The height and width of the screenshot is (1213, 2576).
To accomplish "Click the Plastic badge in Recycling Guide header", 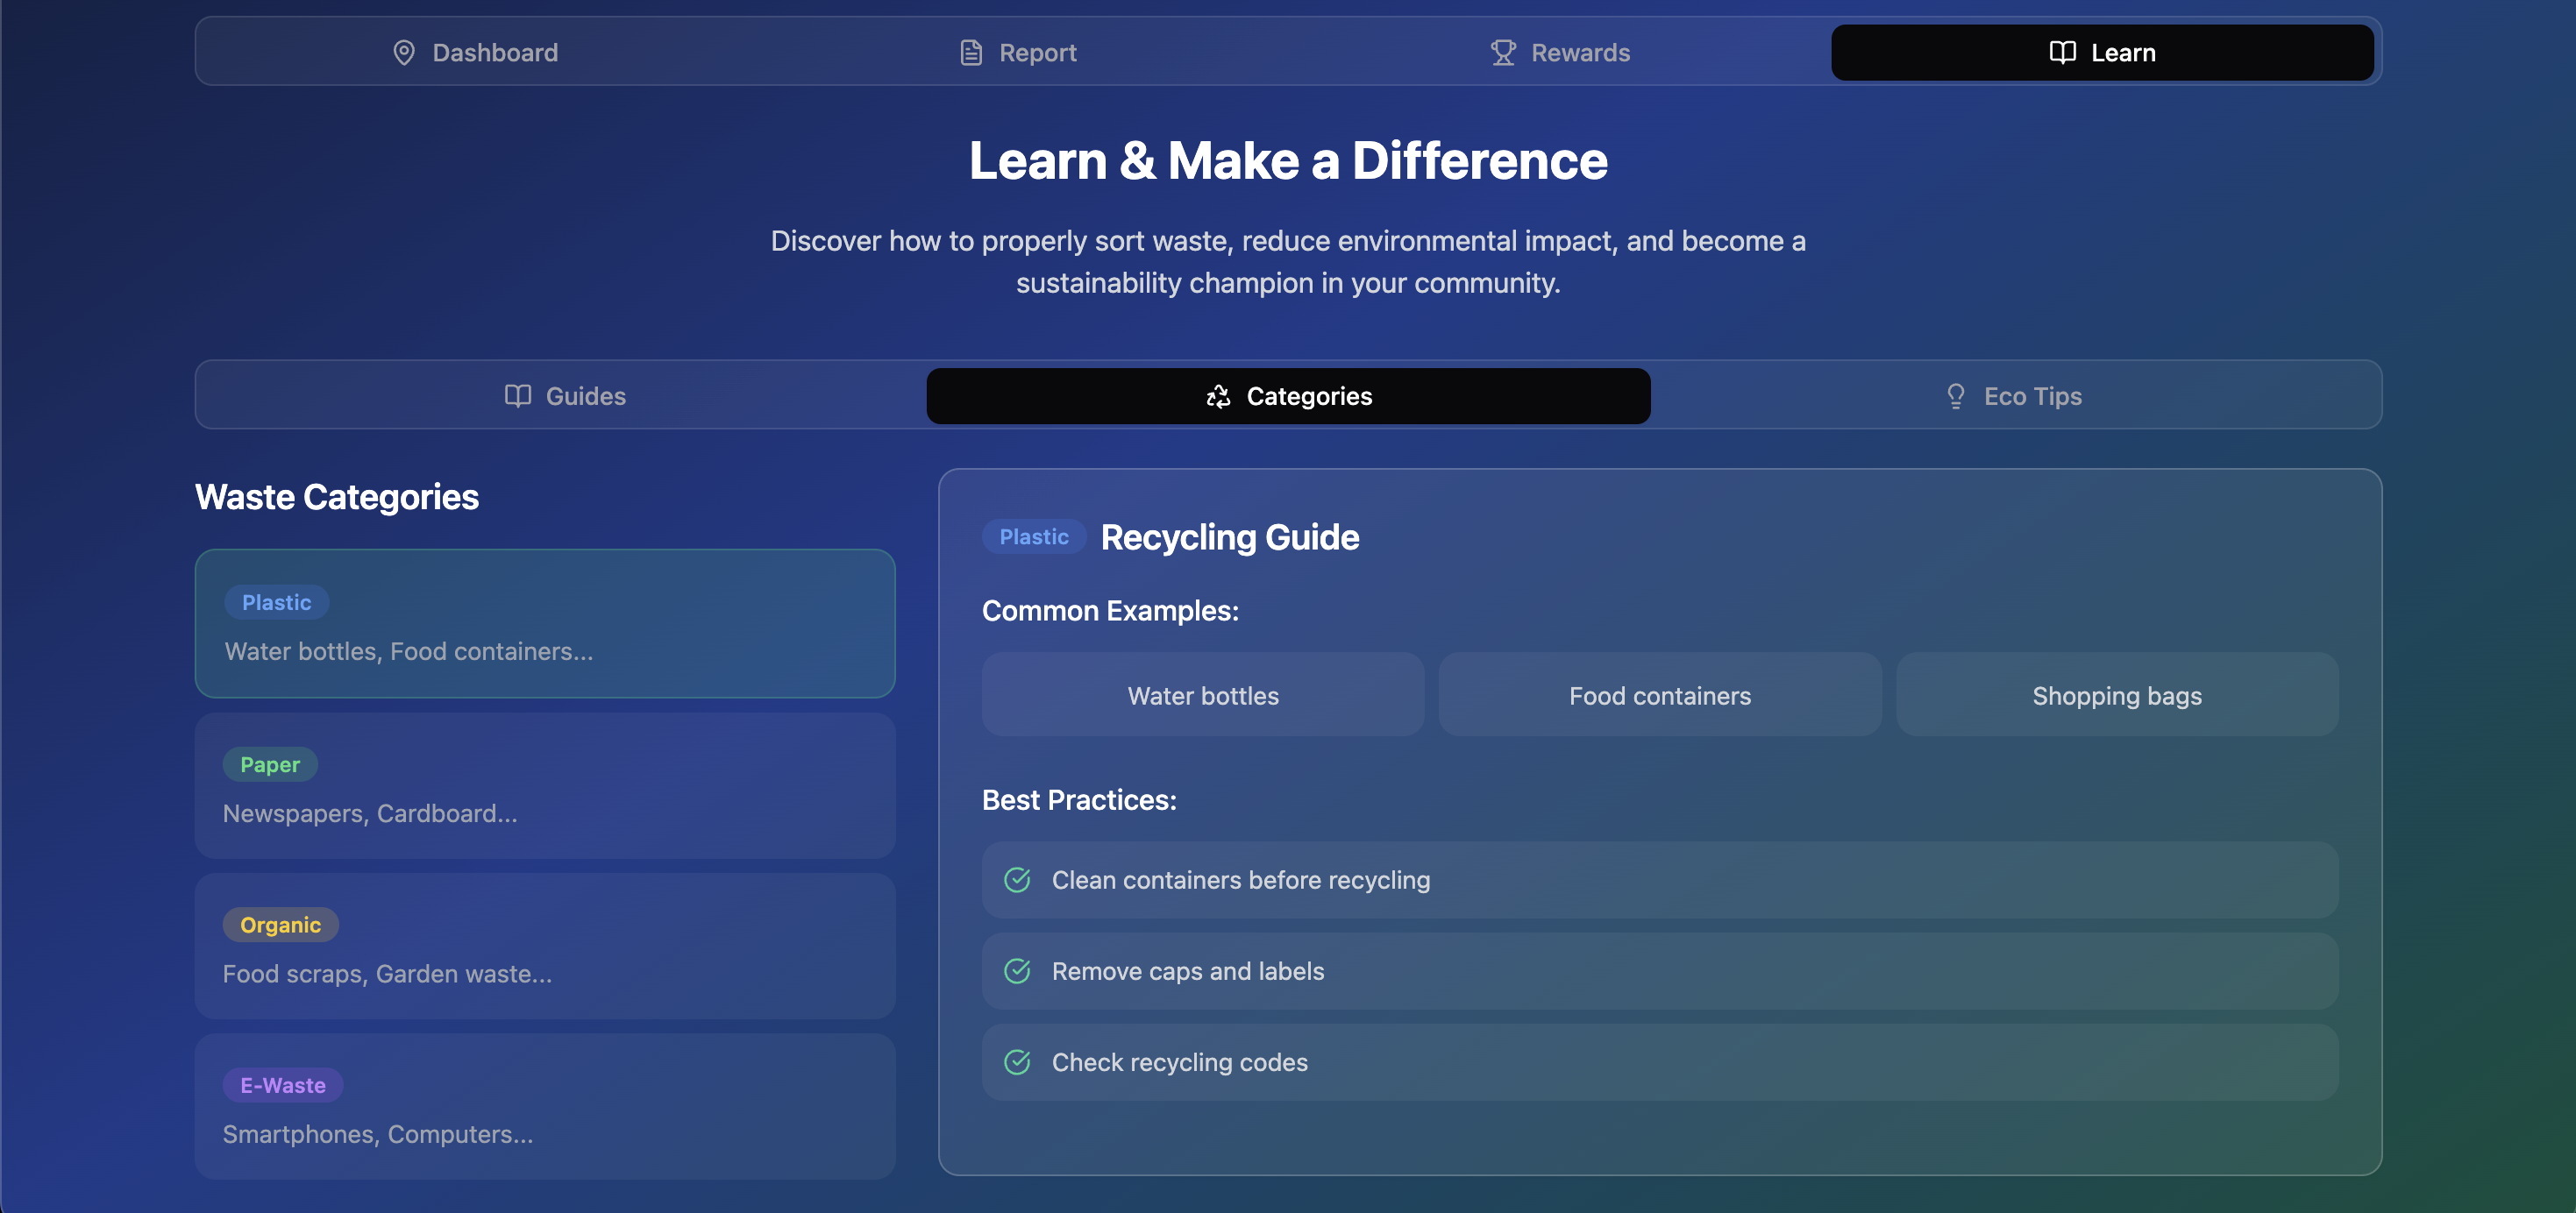I will tap(1033, 537).
